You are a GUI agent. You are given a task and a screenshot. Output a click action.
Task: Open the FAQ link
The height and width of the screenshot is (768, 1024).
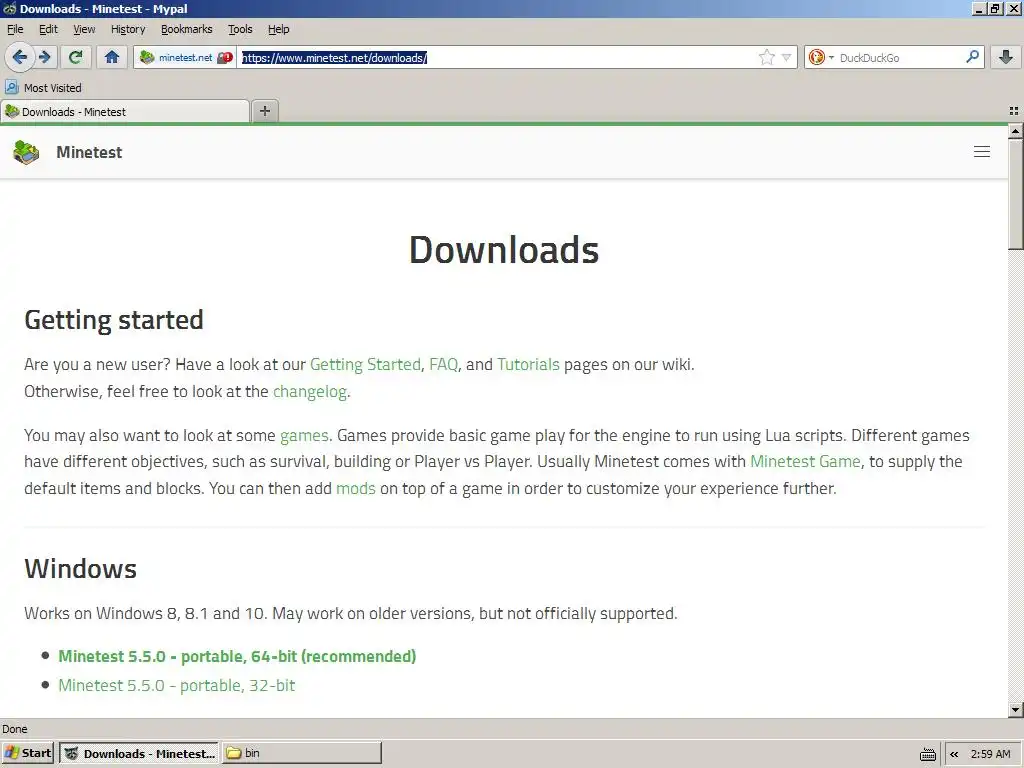pyautogui.click(x=443, y=364)
